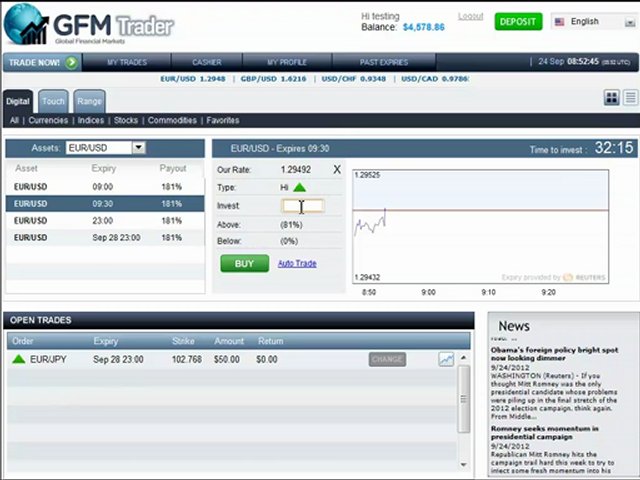
Task: Select EUR/USD row expiring 23:00
Action: click(x=105, y=221)
